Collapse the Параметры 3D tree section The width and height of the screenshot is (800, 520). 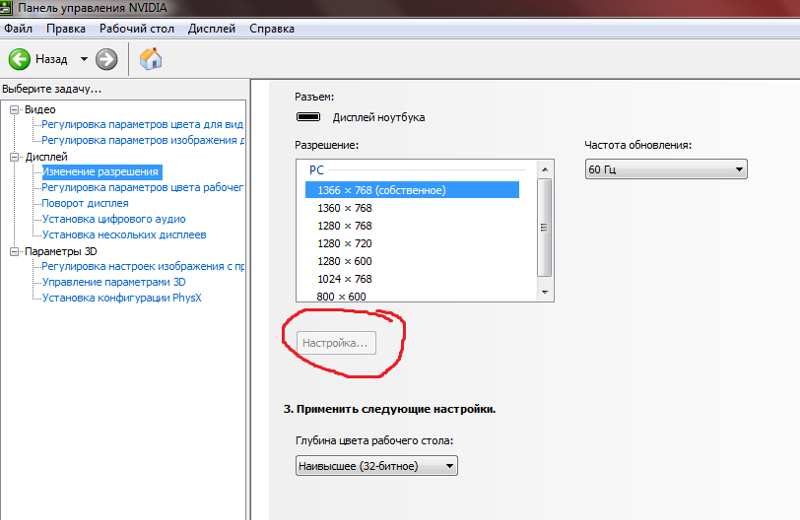tap(15, 251)
